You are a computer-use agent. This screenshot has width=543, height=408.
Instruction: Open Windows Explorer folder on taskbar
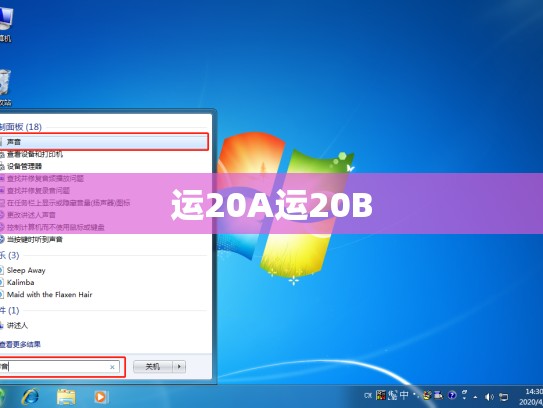(x=66, y=397)
